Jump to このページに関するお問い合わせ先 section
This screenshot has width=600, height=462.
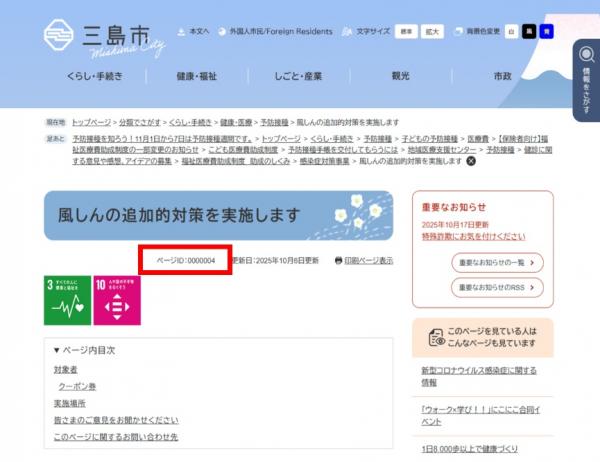pyautogui.click(x=116, y=437)
